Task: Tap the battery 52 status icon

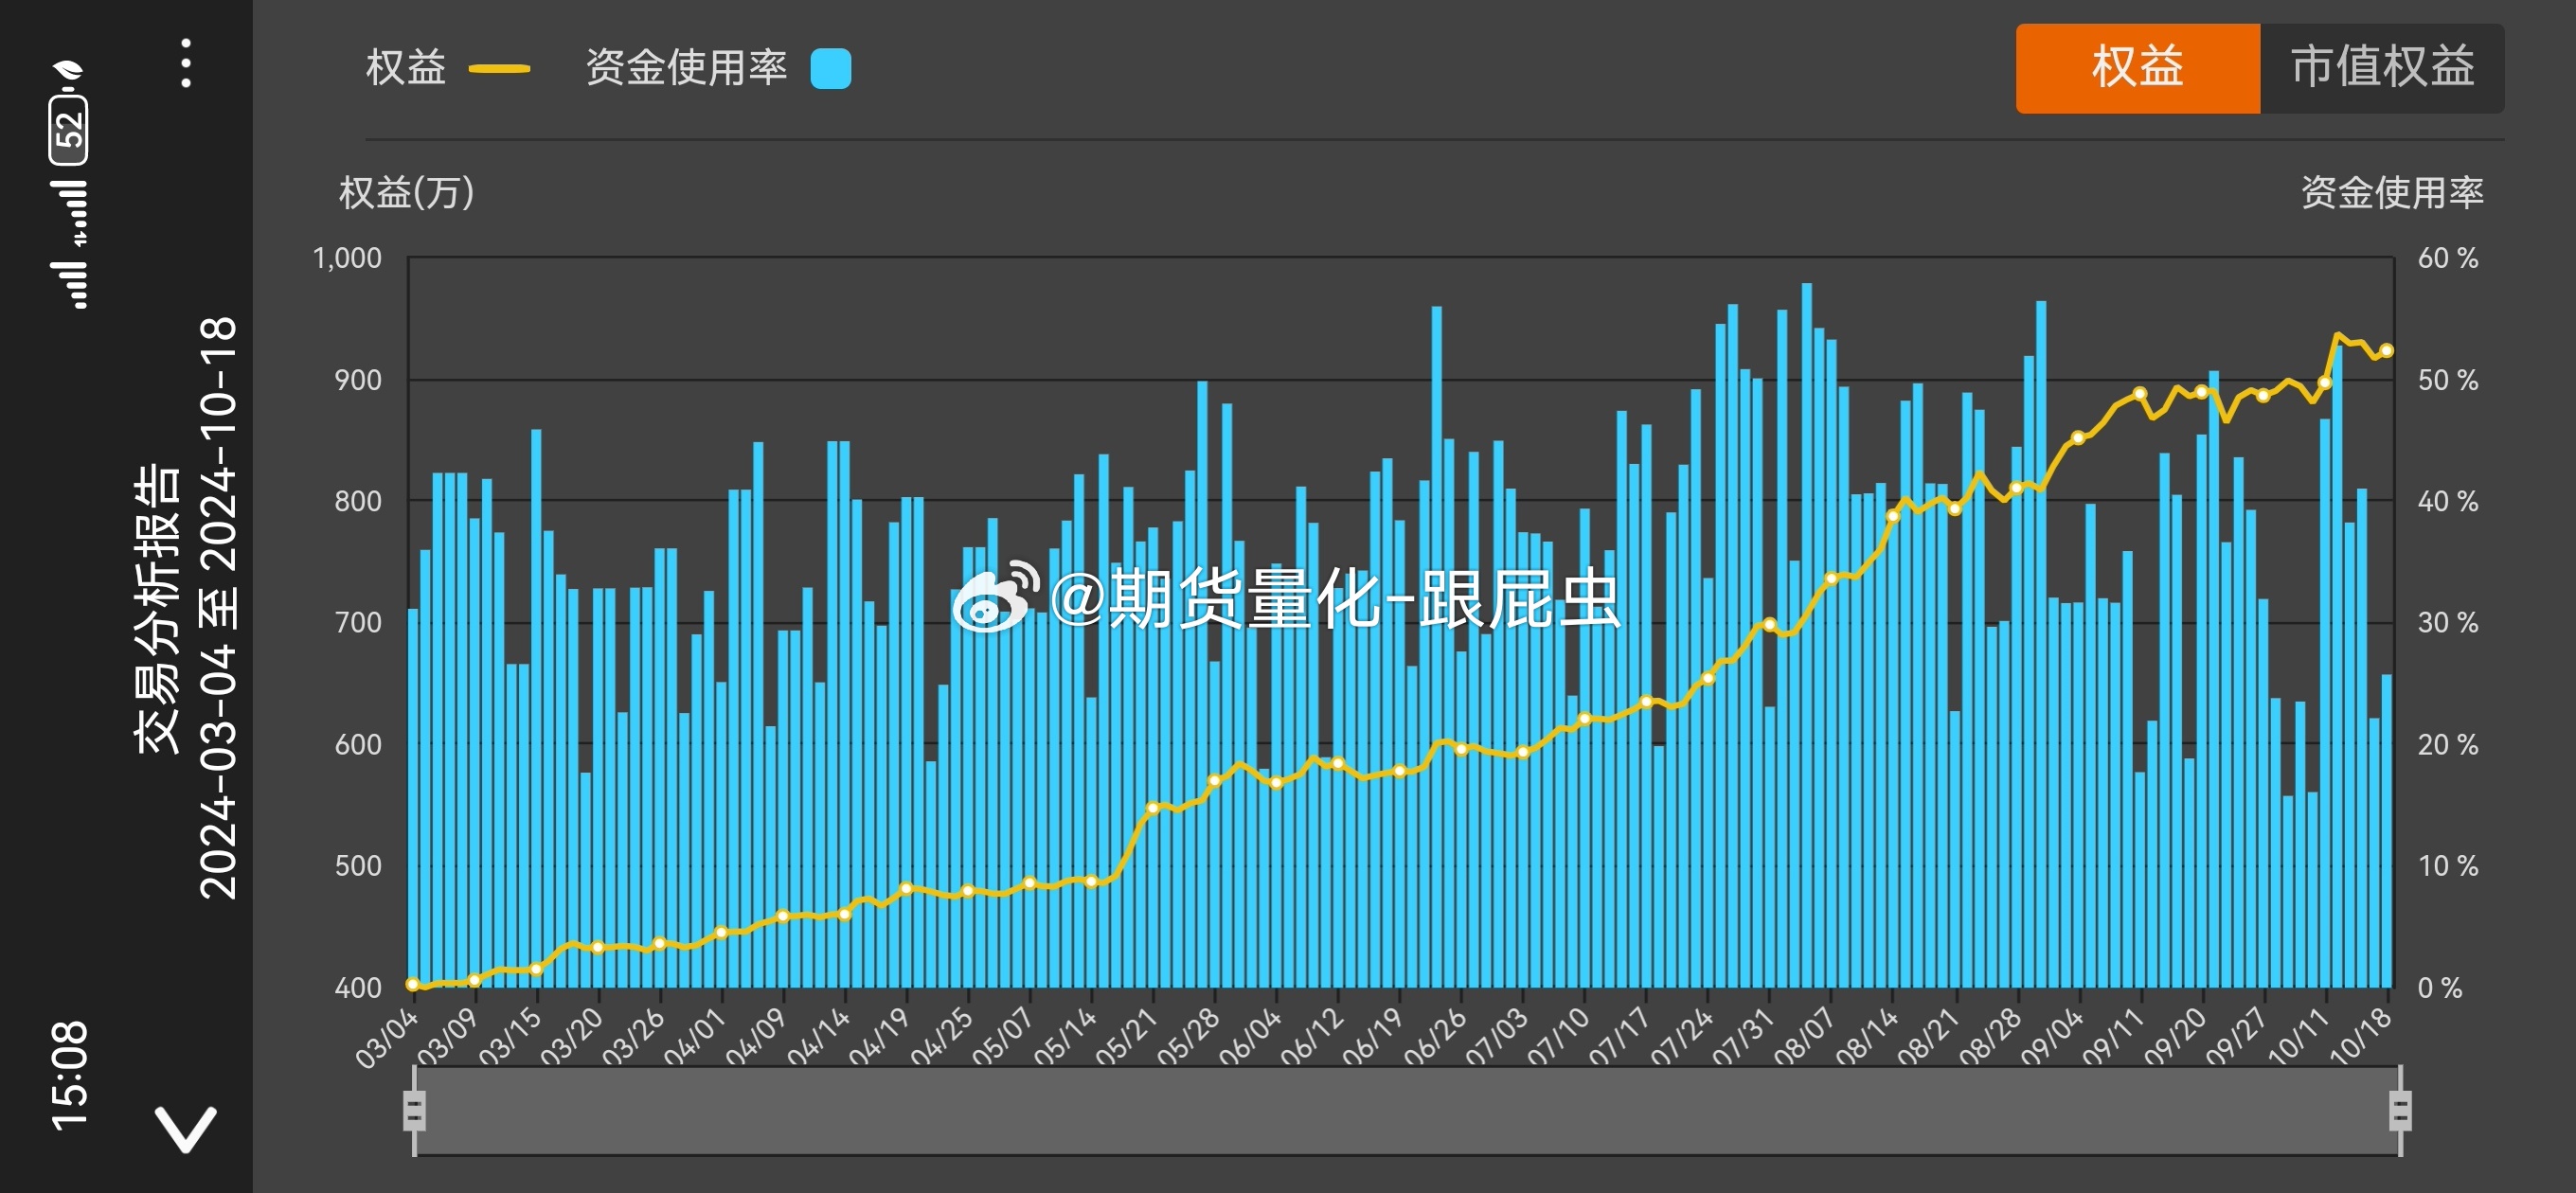Action: coord(68,127)
